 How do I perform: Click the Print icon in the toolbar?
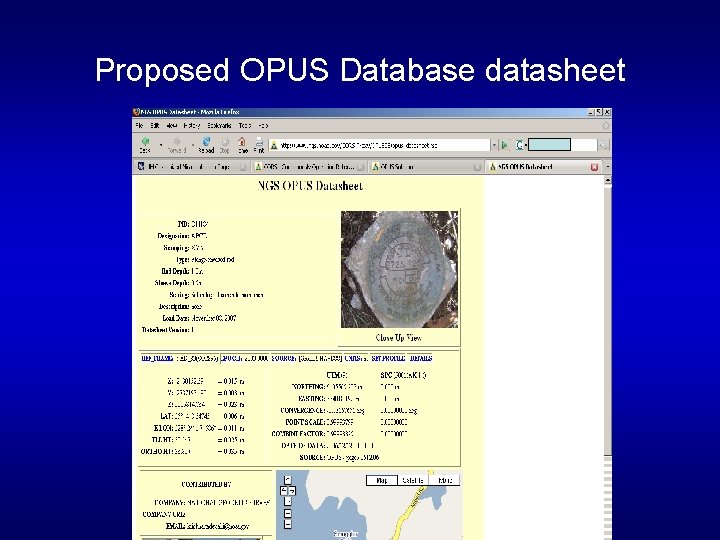[259, 141]
